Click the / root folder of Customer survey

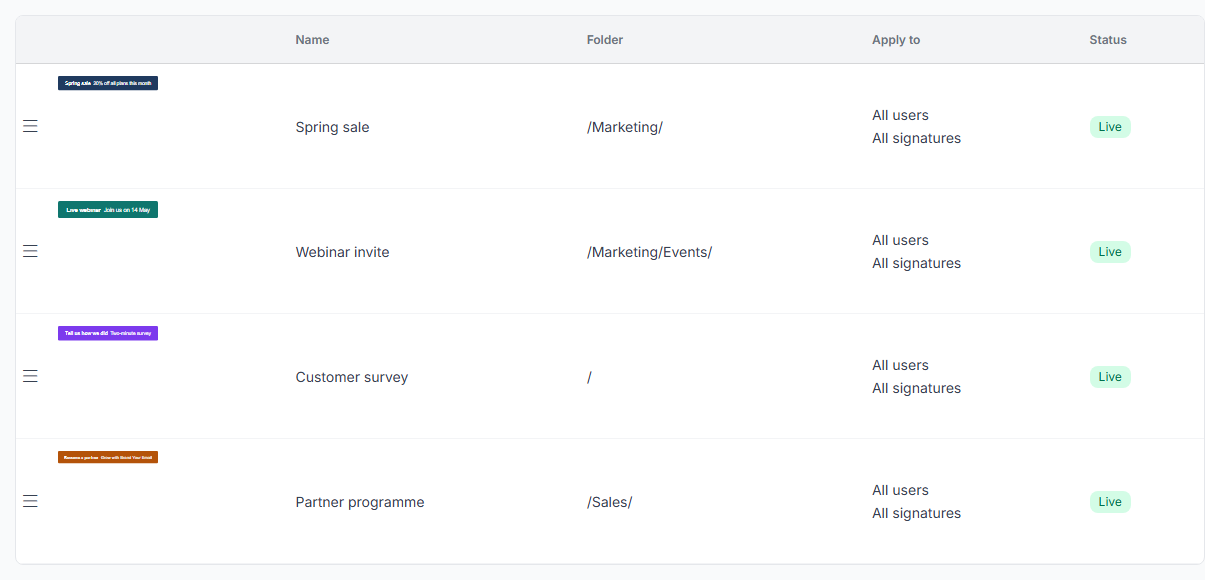tap(590, 377)
